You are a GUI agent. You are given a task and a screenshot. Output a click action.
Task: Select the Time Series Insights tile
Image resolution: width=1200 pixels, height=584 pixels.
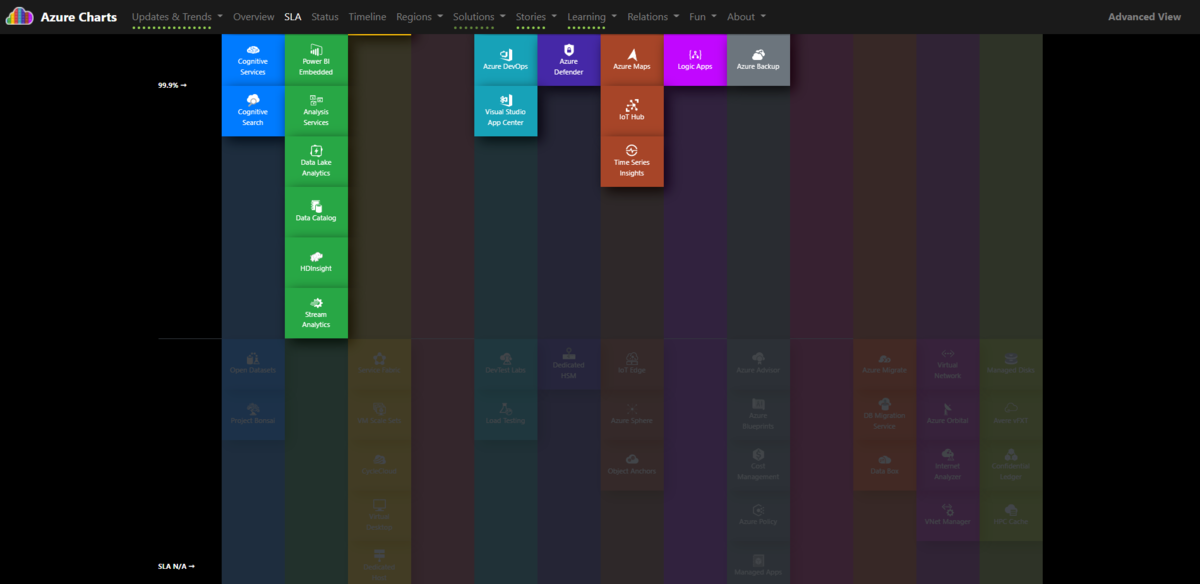point(631,161)
